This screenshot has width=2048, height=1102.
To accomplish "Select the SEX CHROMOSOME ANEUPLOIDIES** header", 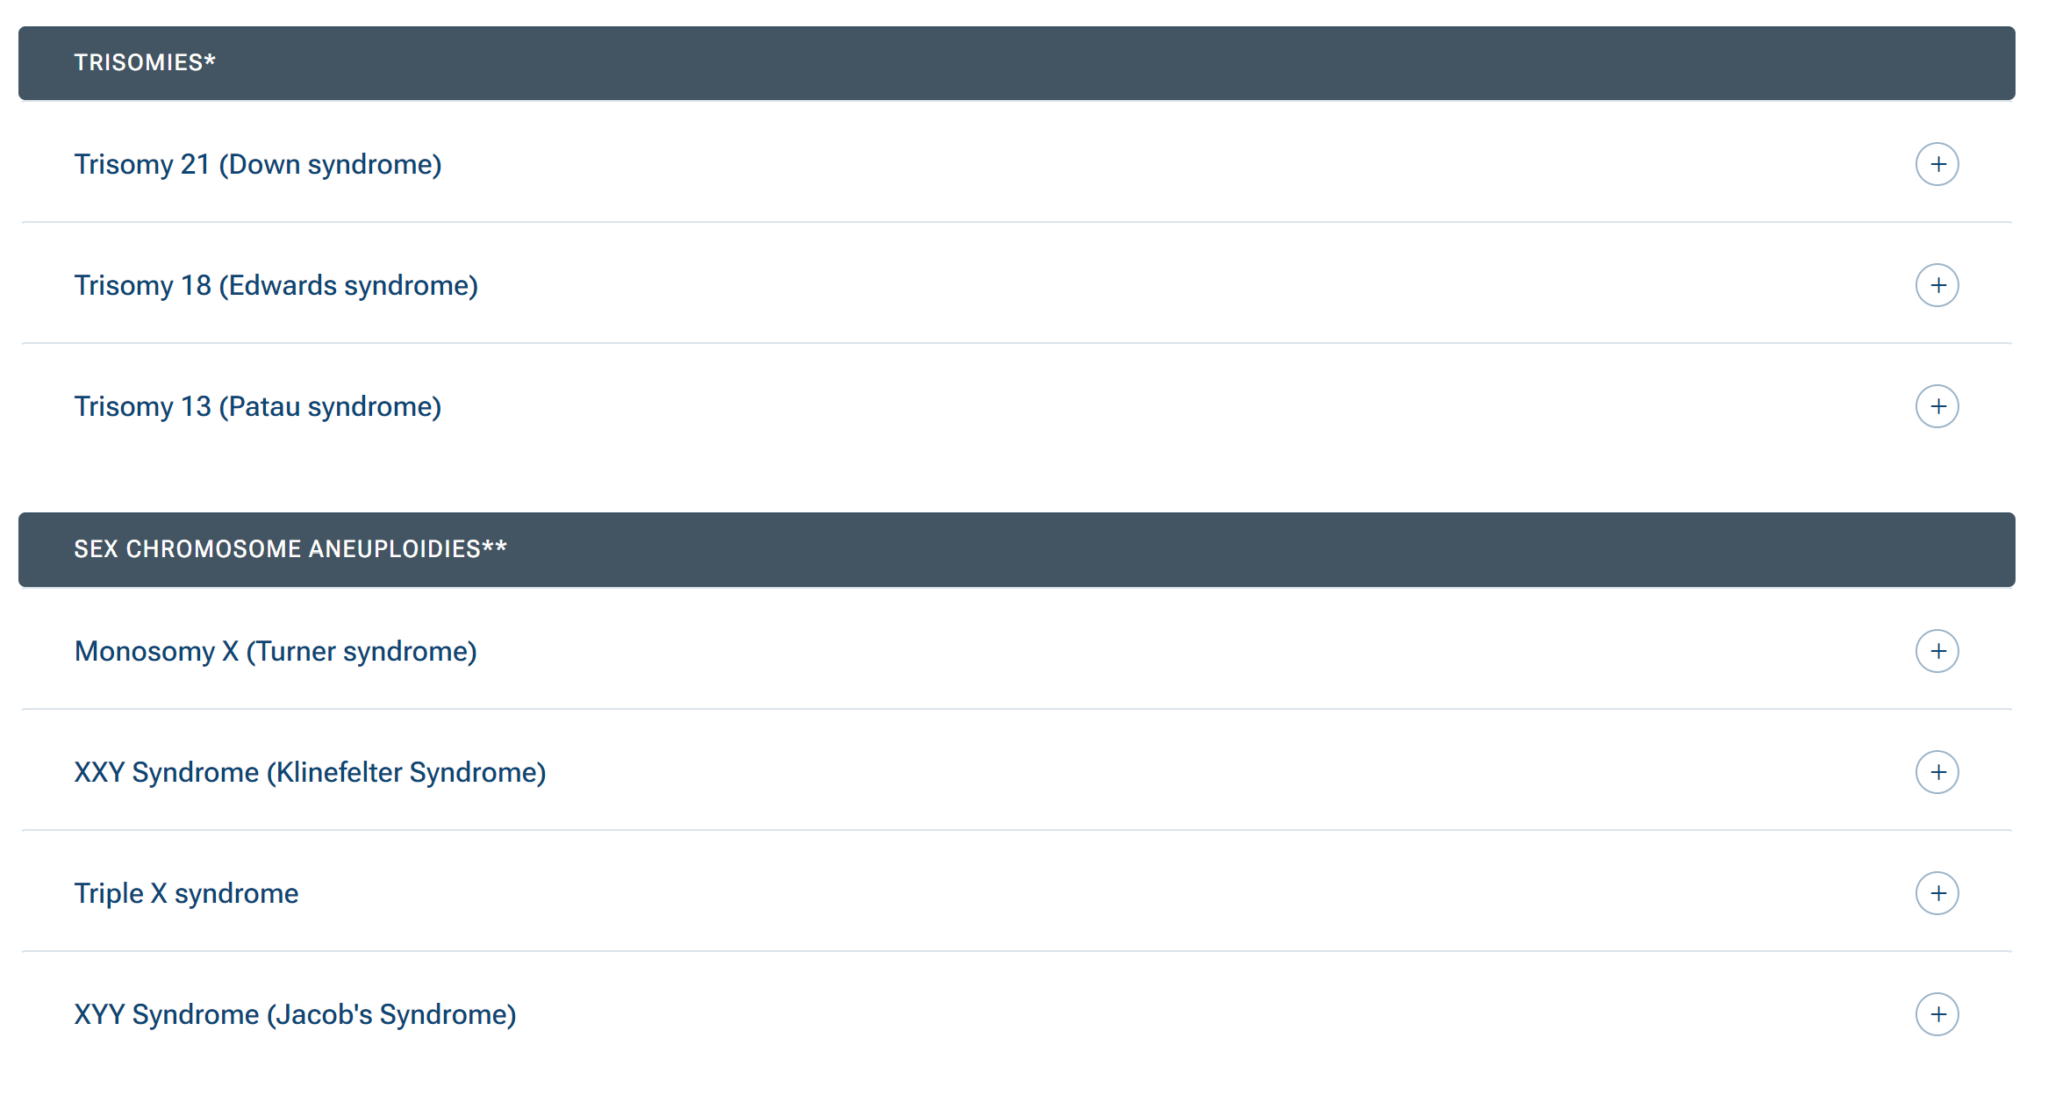I will pos(290,549).
